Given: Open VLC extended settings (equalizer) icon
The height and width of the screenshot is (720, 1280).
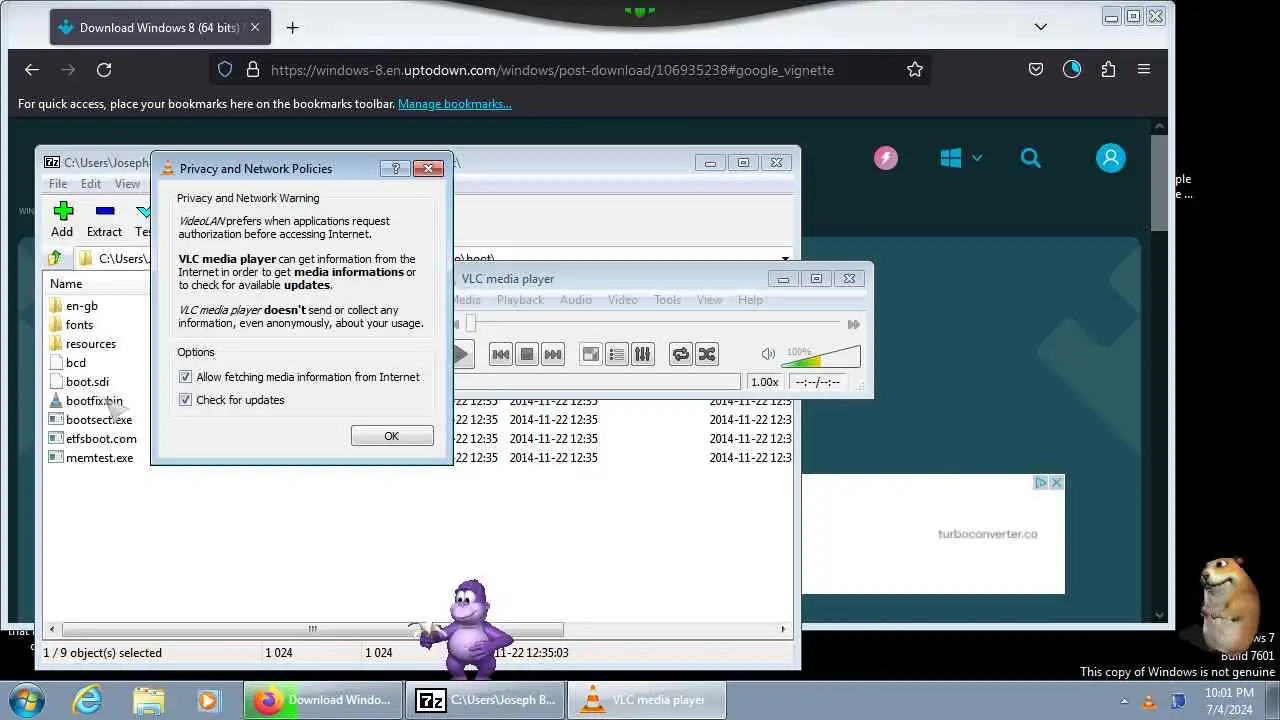Looking at the screenshot, I should [x=643, y=354].
